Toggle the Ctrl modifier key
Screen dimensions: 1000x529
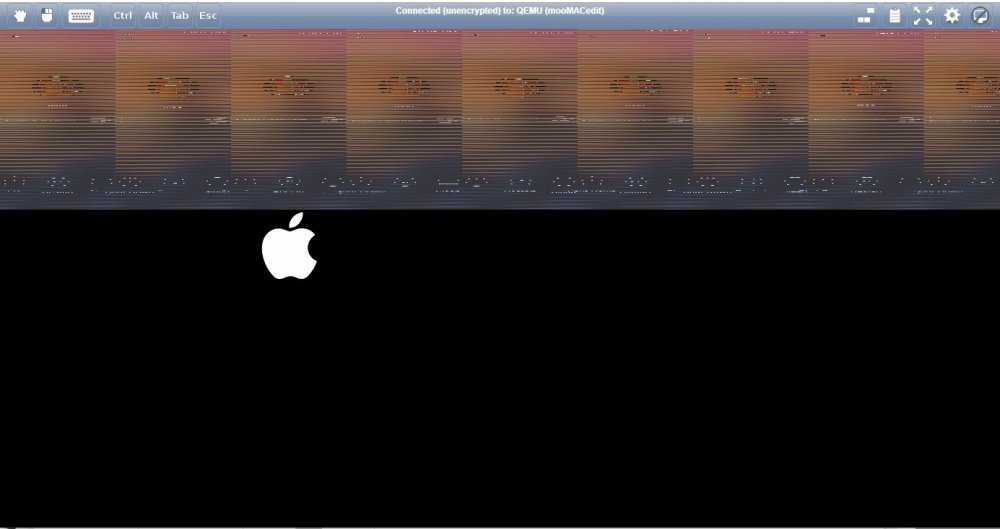123,15
